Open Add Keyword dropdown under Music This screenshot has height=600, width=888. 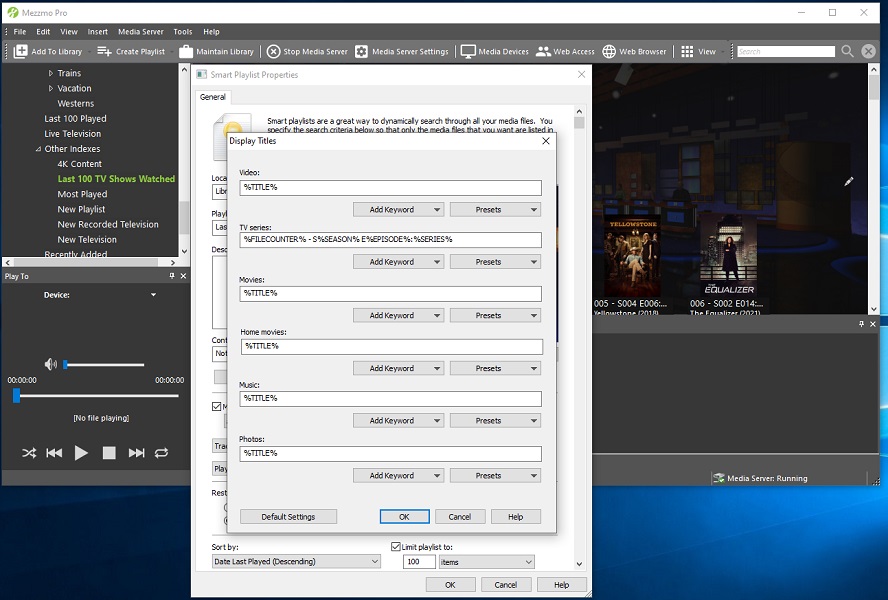point(398,420)
